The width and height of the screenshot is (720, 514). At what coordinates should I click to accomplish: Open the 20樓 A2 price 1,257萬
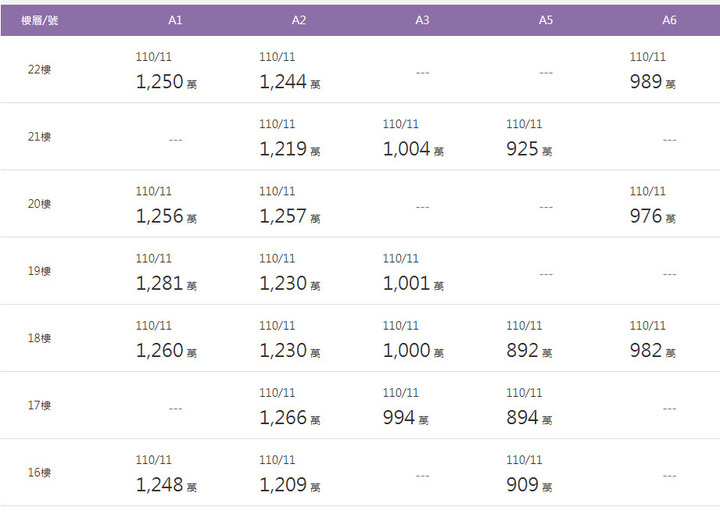click(290, 216)
